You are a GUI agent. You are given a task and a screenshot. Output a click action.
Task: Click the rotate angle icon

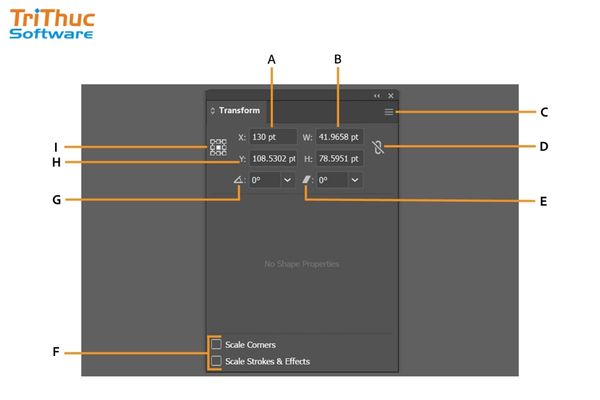[x=239, y=180]
